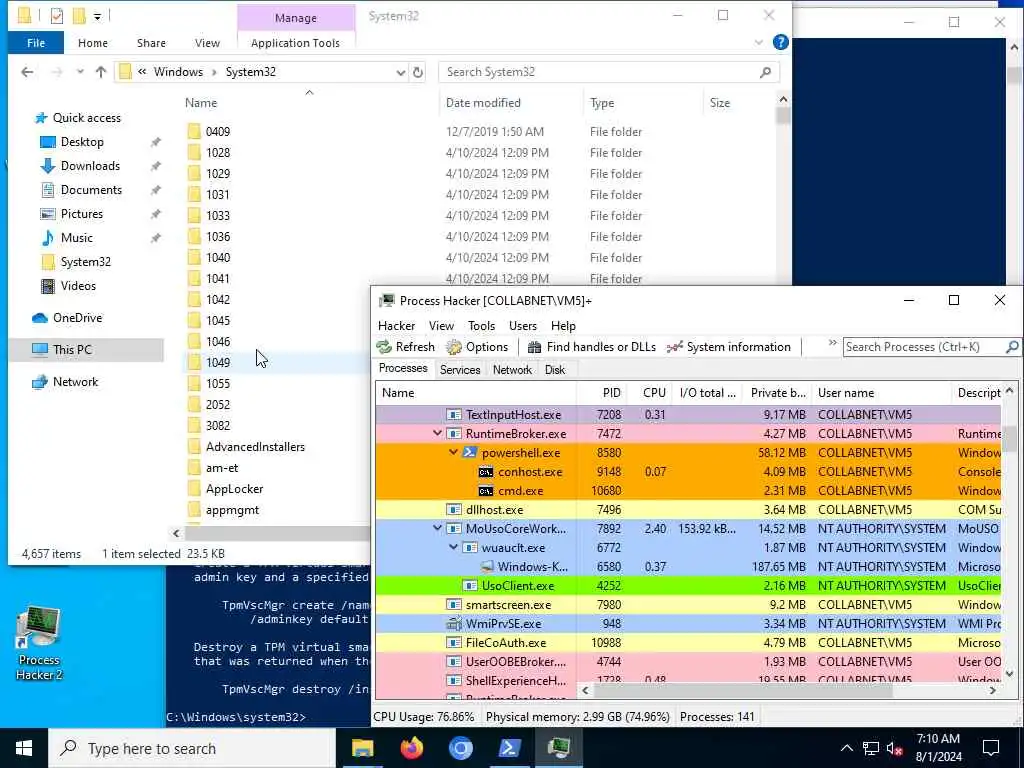Click Find handles or DLLs icon

(534, 347)
